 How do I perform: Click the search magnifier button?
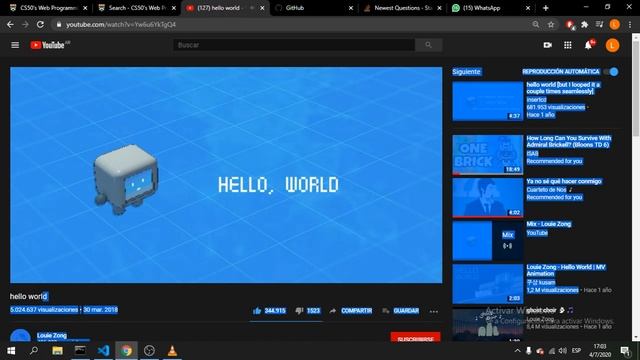428,45
